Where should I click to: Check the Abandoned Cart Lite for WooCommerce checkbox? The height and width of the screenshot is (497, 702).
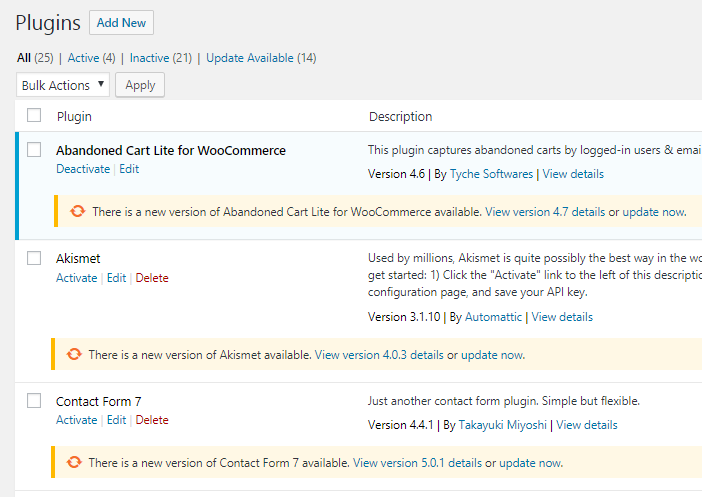click(34, 150)
